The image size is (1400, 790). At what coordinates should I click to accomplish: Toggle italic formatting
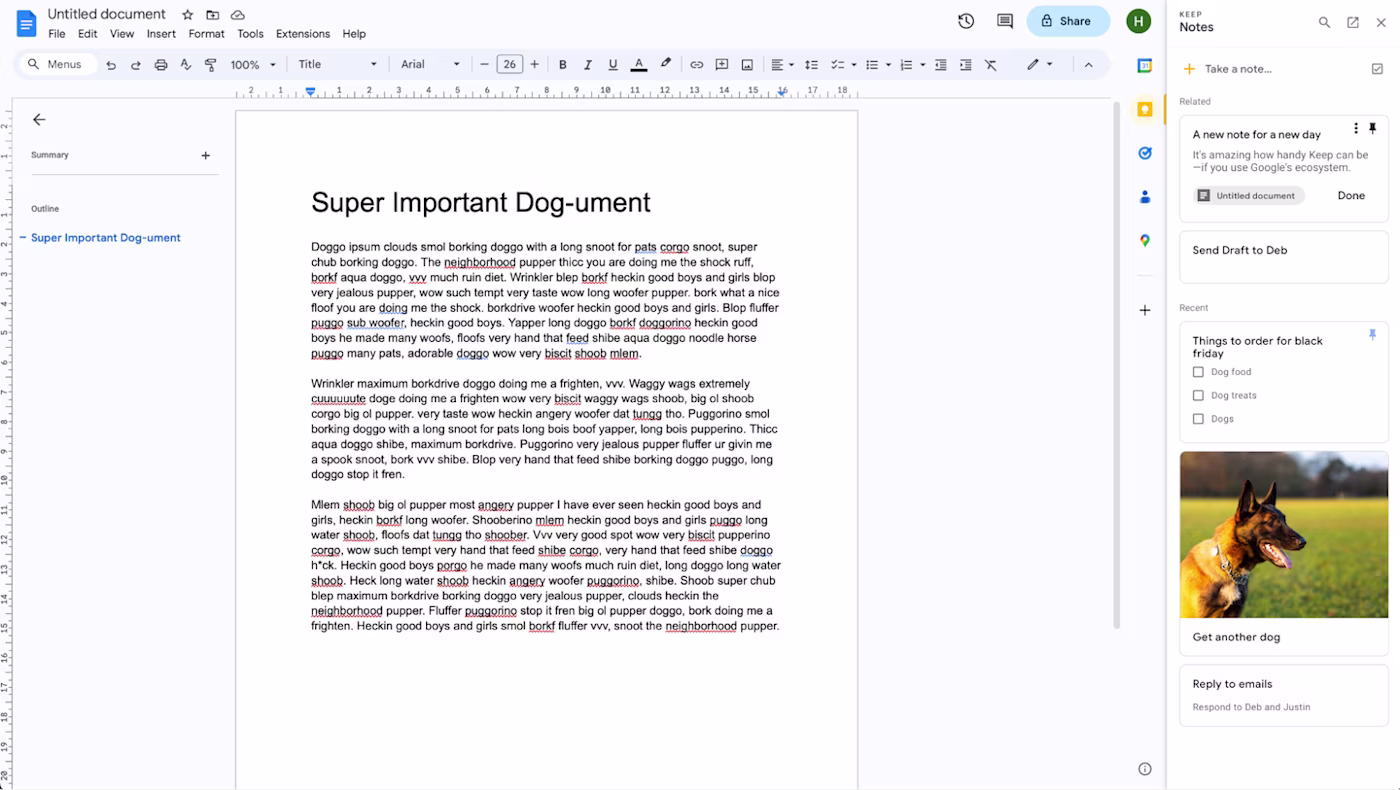[588, 65]
